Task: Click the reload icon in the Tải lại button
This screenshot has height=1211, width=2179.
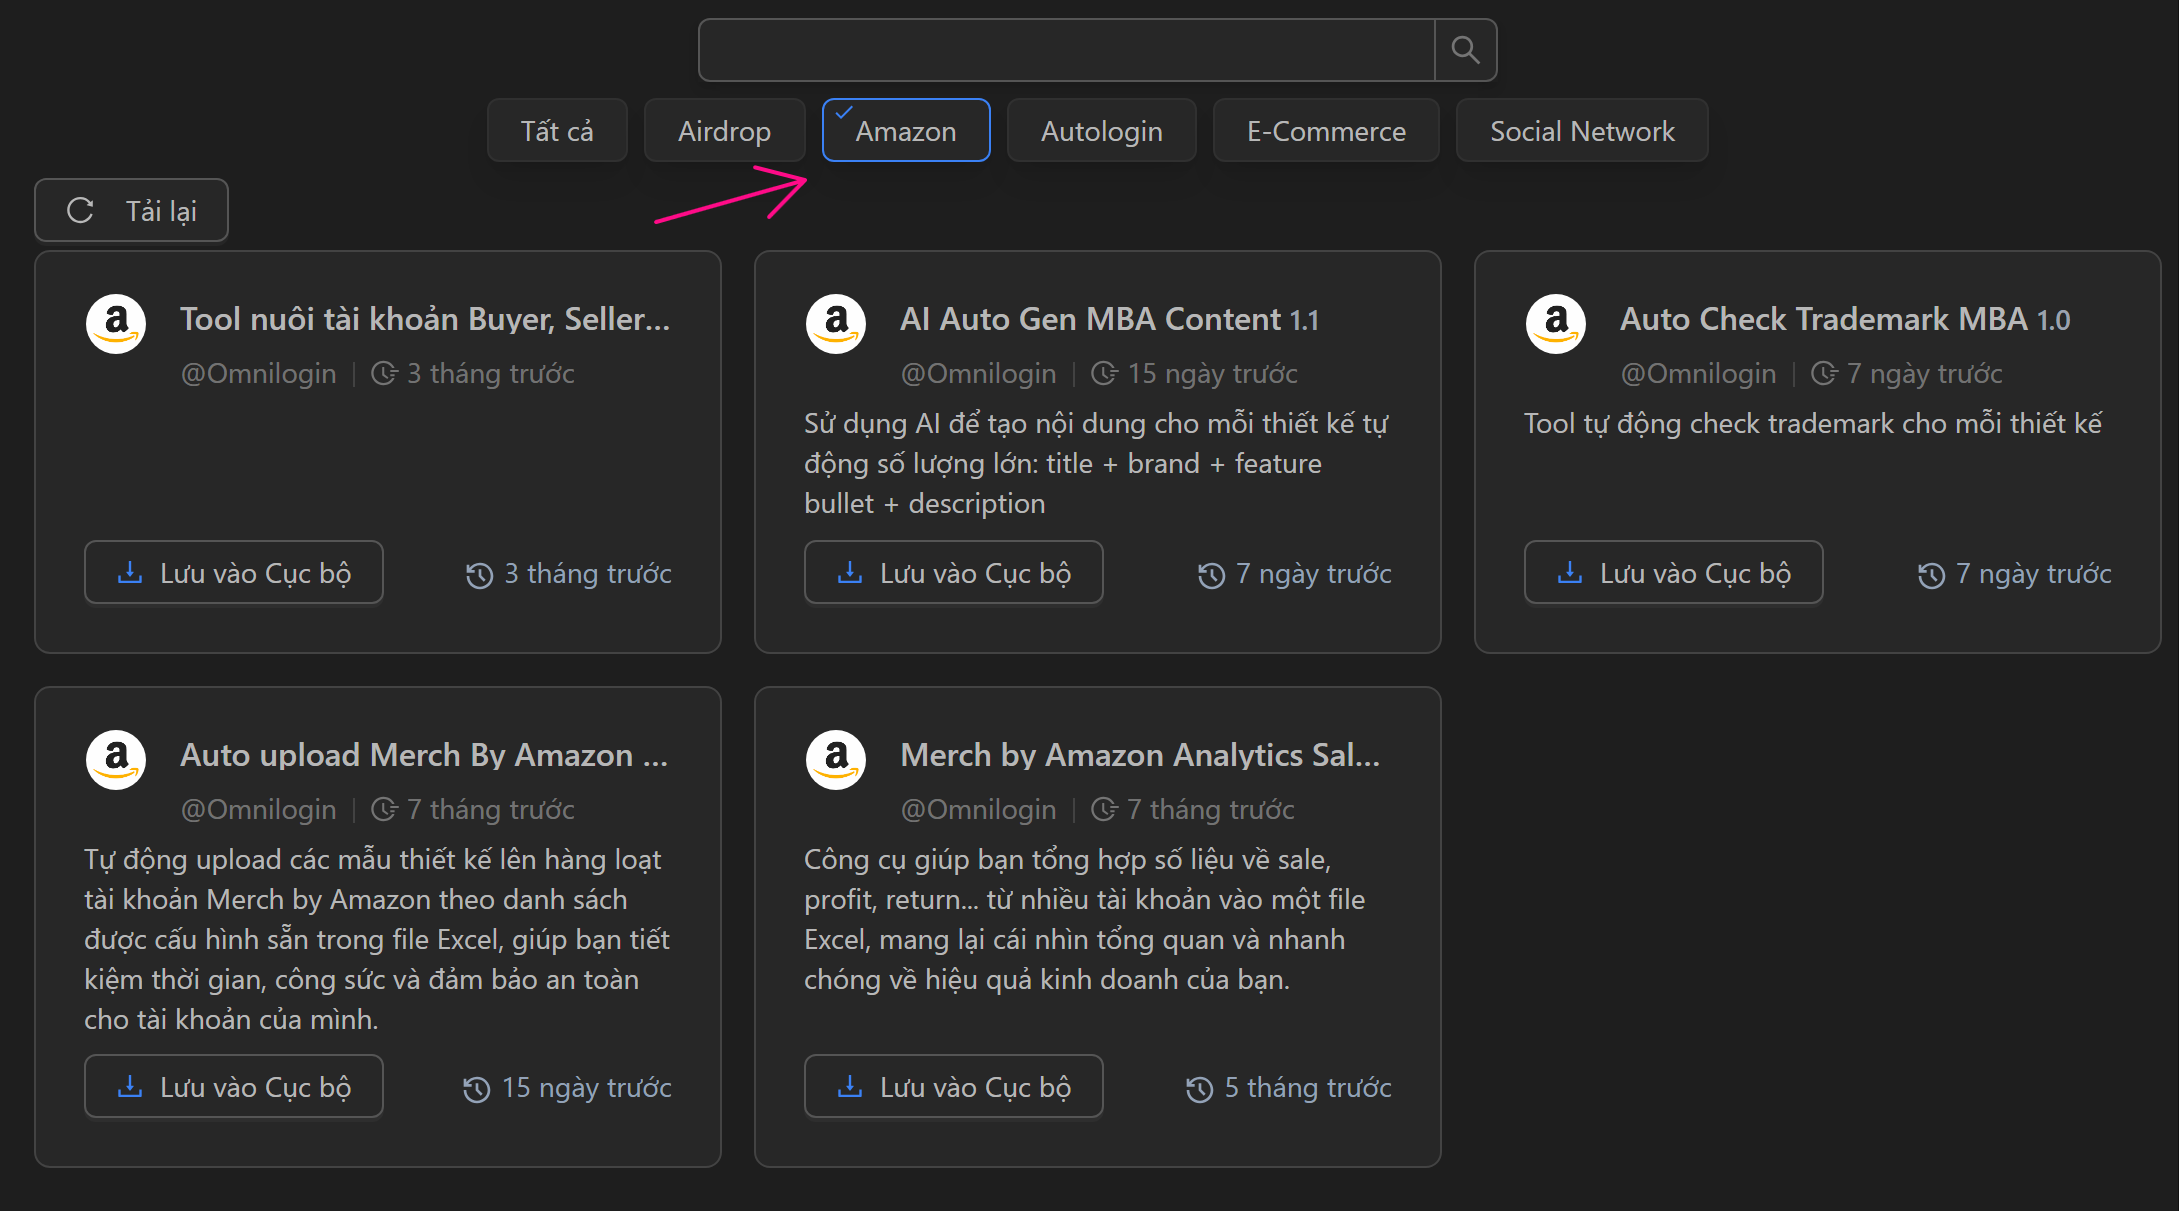Action: point(80,211)
